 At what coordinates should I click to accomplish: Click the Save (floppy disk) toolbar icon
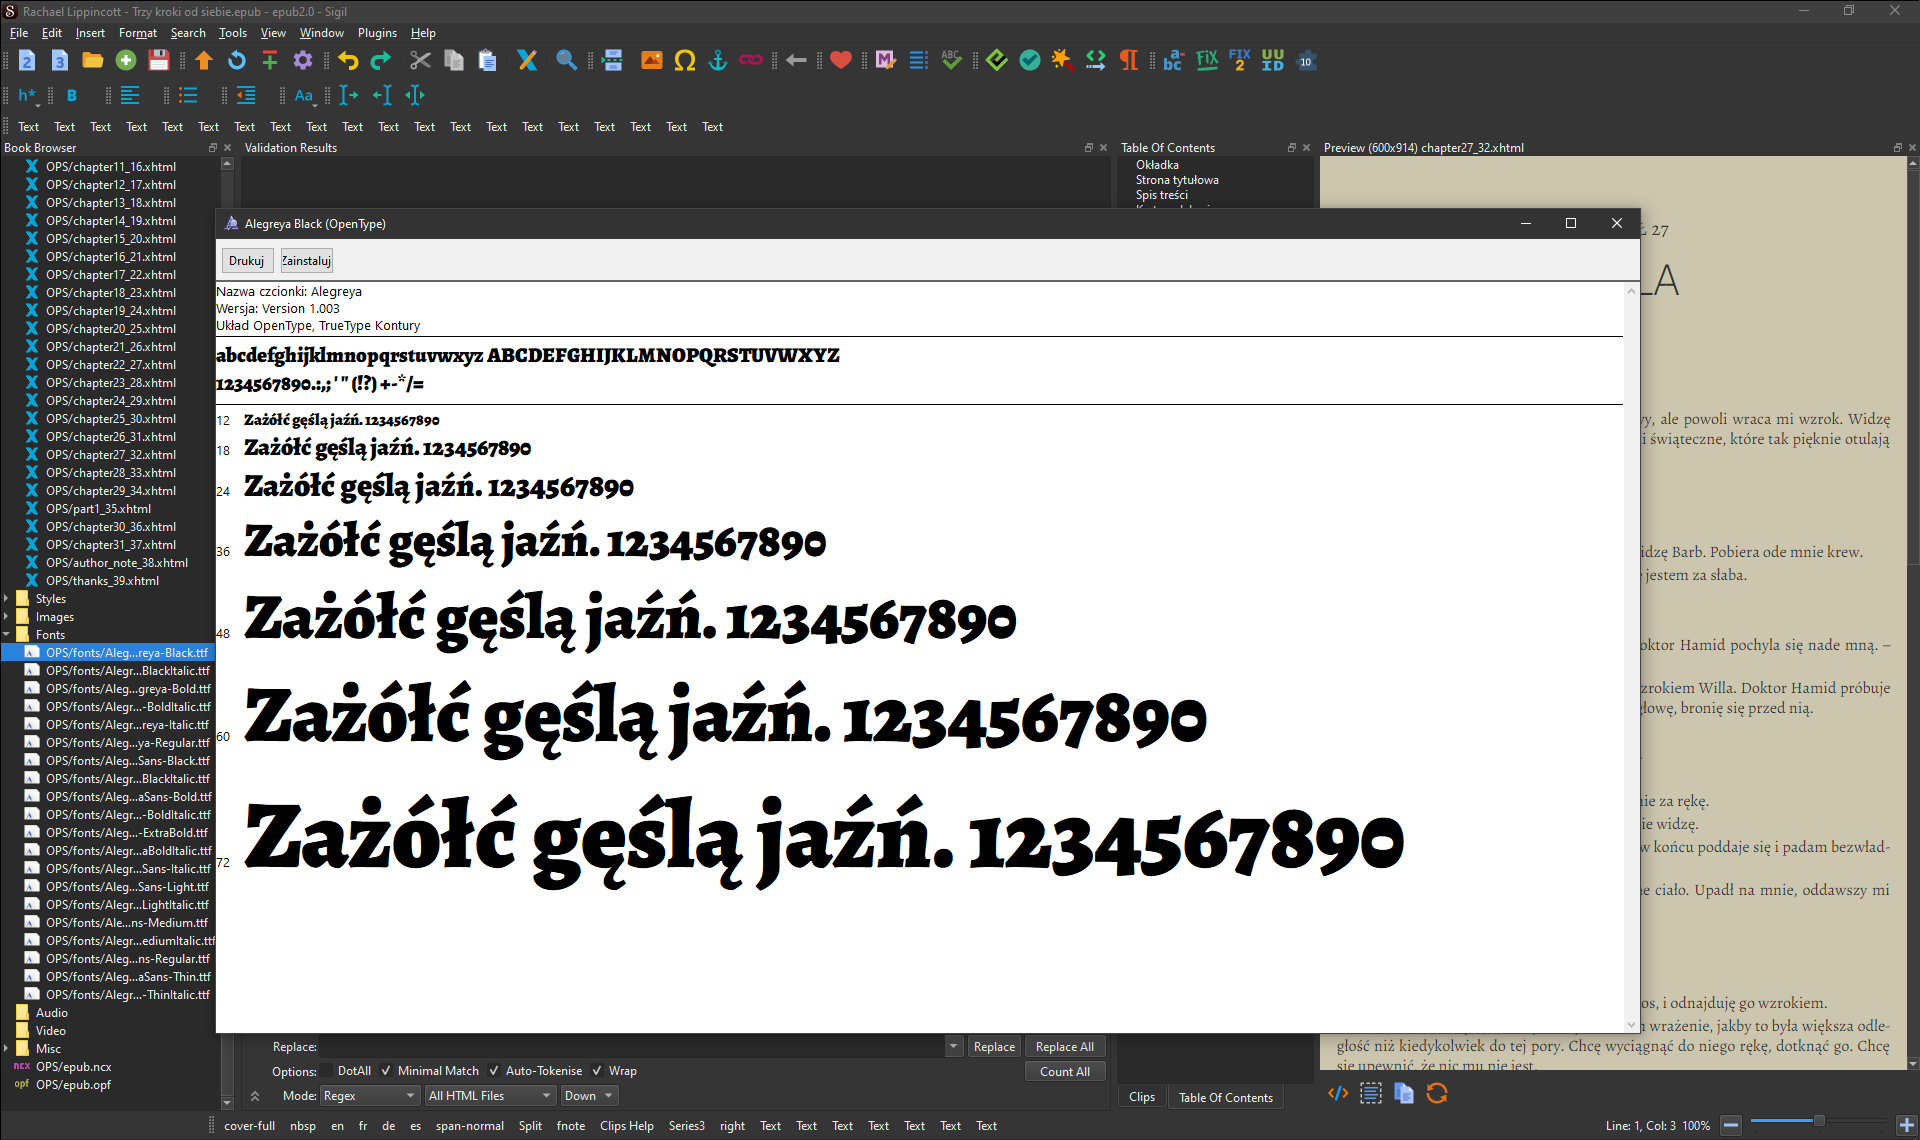(159, 61)
